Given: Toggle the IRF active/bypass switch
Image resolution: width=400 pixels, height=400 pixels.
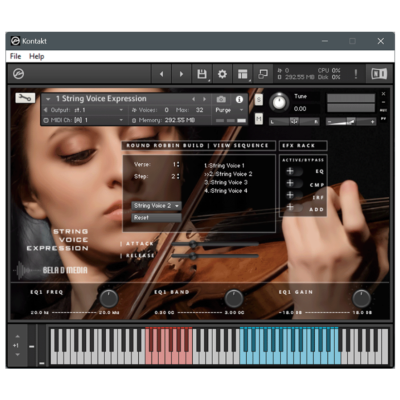Looking at the screenshot, I should [294, 195].
